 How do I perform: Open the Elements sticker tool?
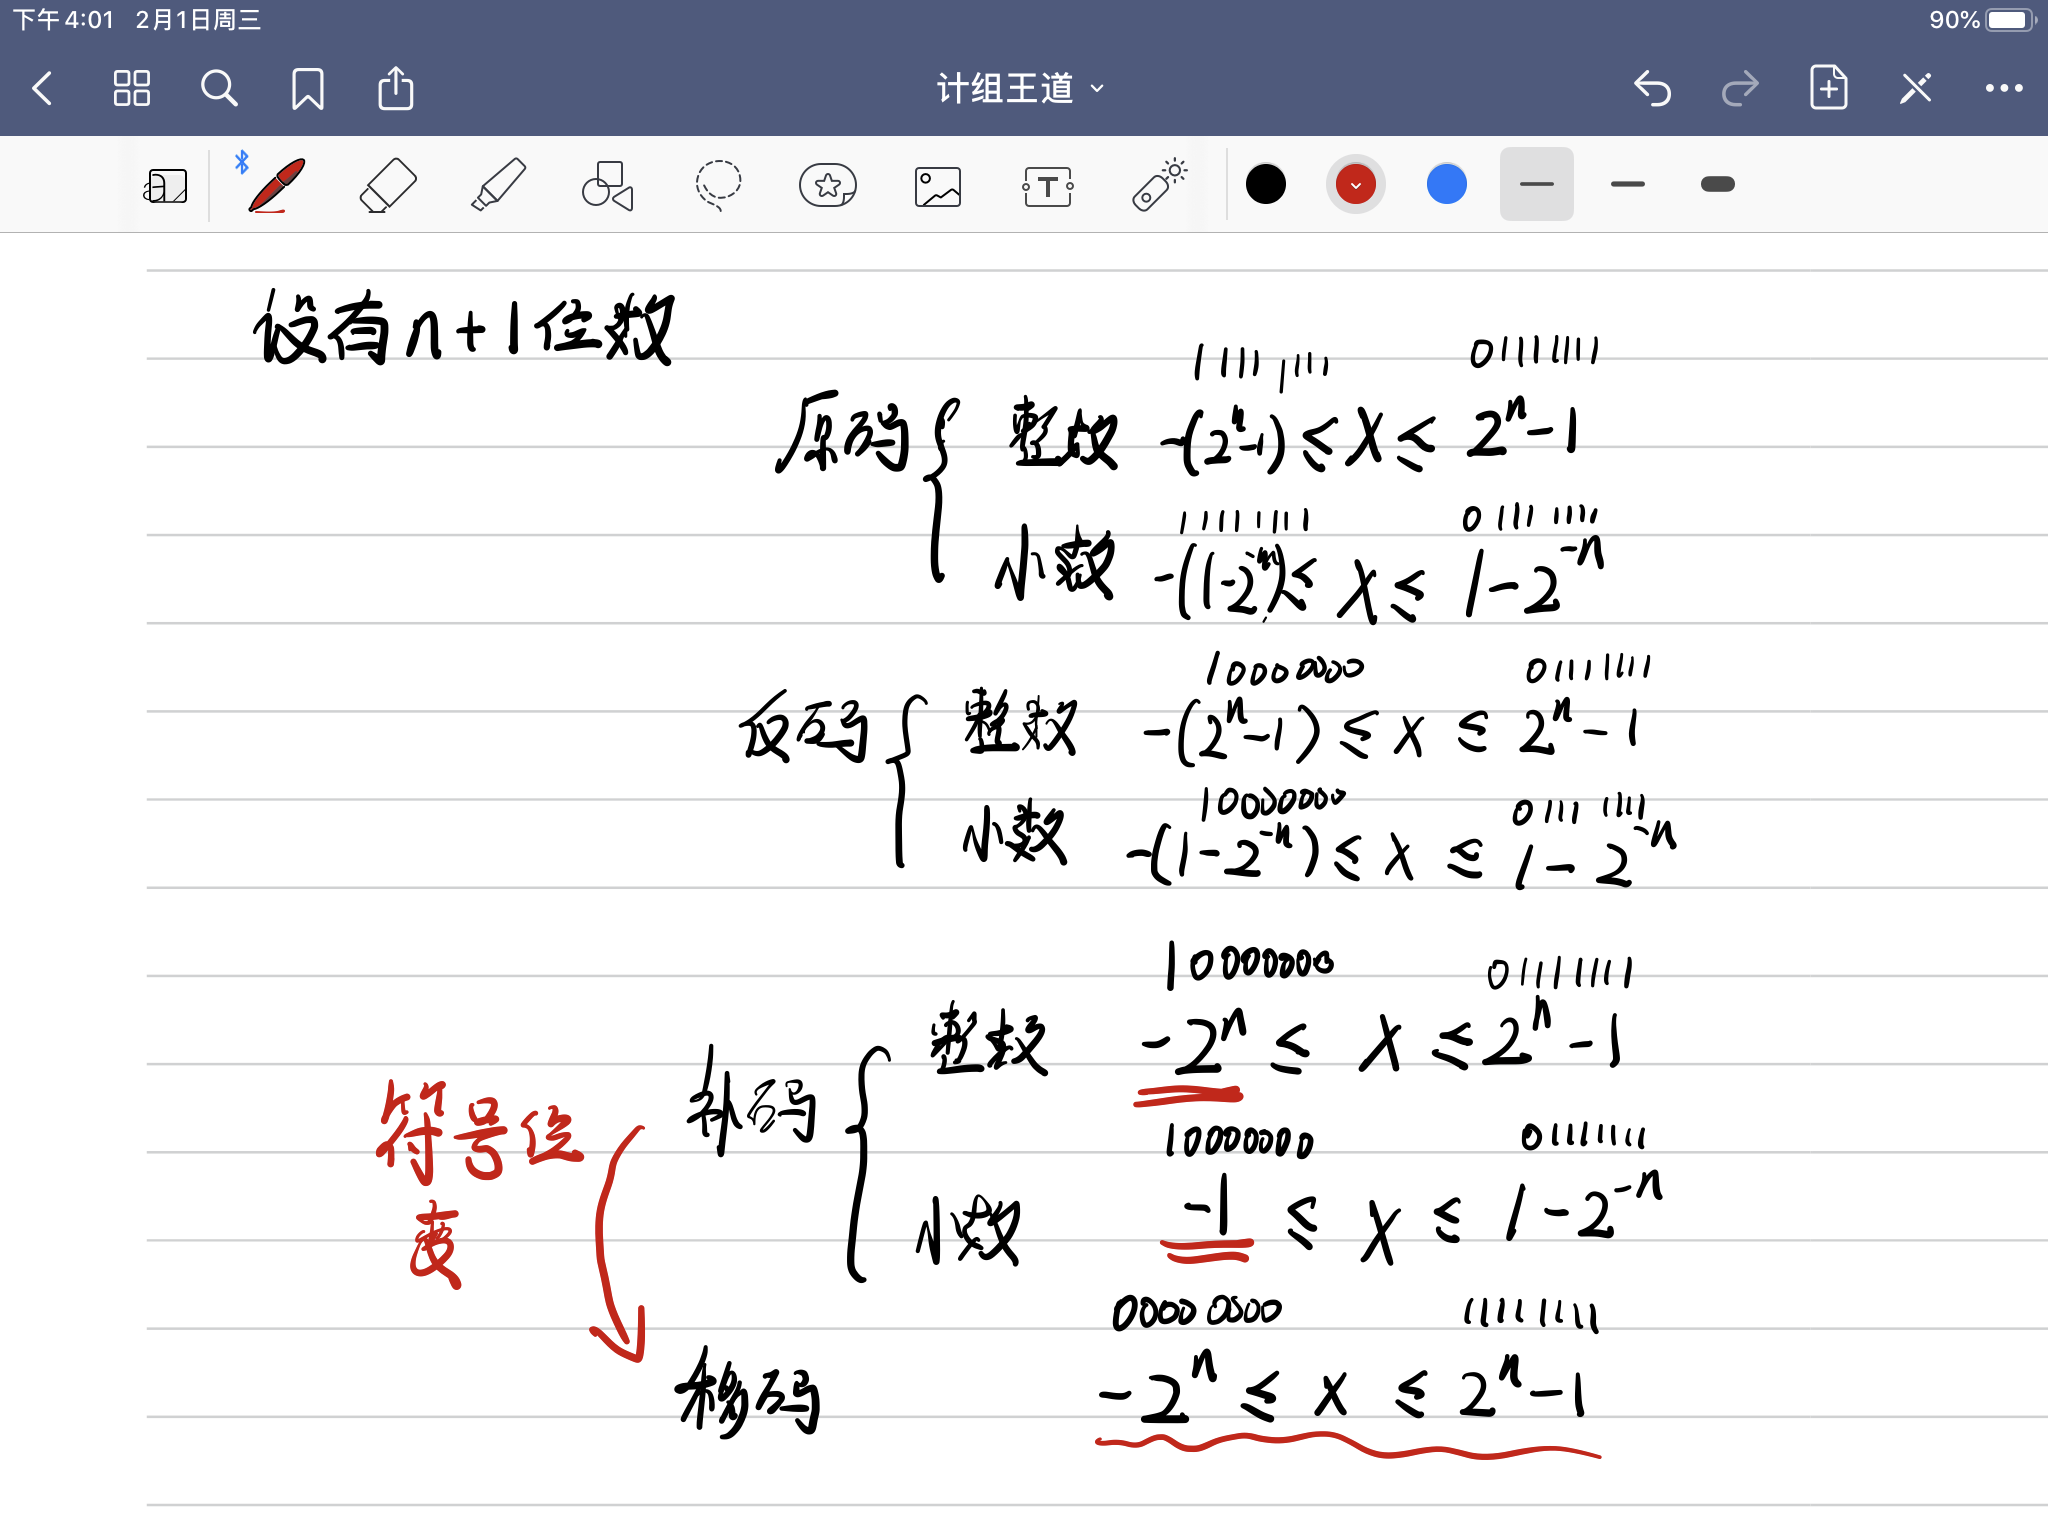coord(828,185)
